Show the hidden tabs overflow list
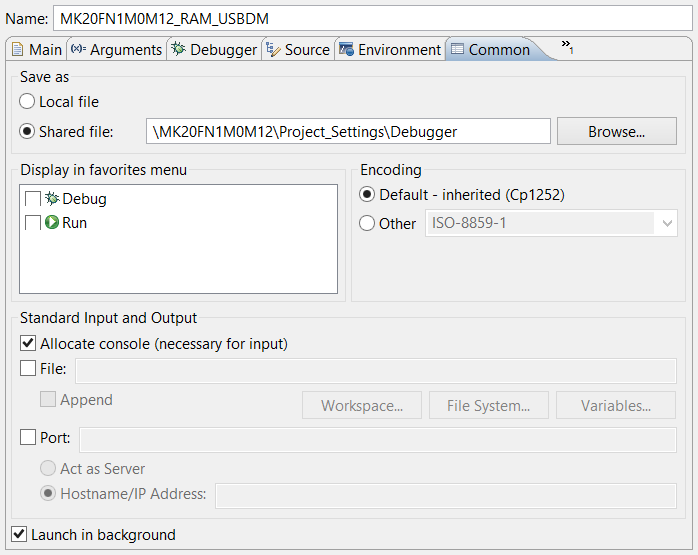The image size is (698, 555). pos(567,46)
